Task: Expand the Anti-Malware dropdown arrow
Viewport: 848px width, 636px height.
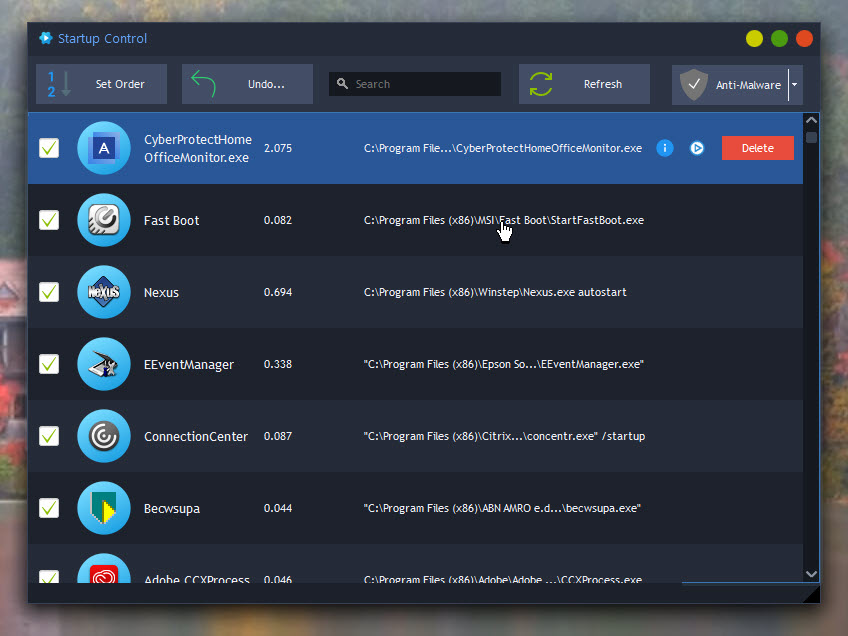Action: (x=795, y=84)
